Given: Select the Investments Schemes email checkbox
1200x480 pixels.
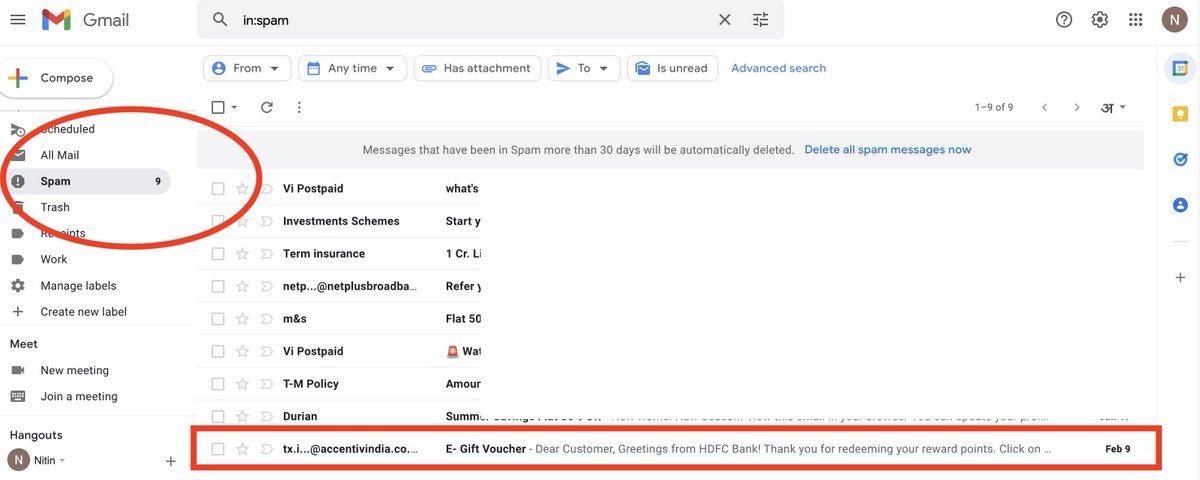Looking at the screenshot, I should point(218,221).
